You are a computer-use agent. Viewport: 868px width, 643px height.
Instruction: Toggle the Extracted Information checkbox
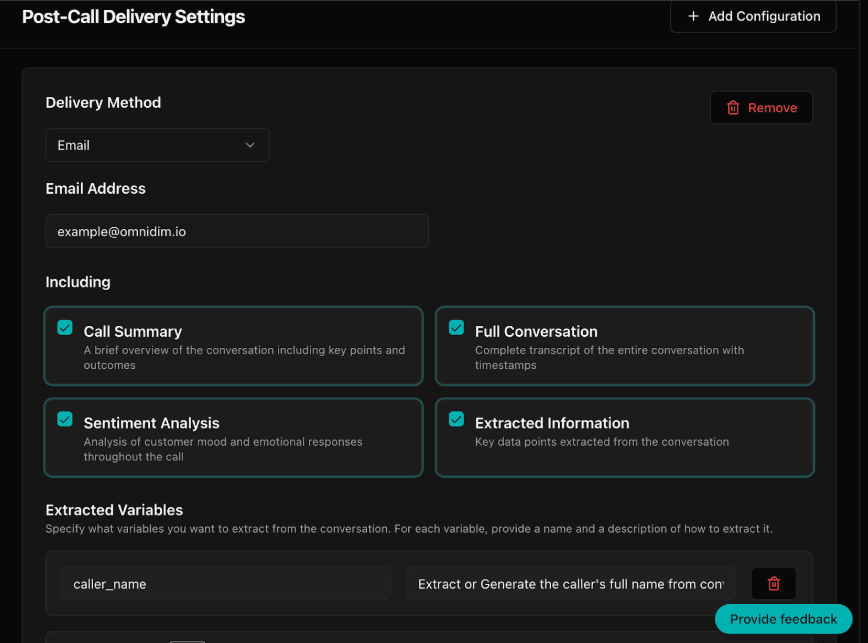[456, 417]
